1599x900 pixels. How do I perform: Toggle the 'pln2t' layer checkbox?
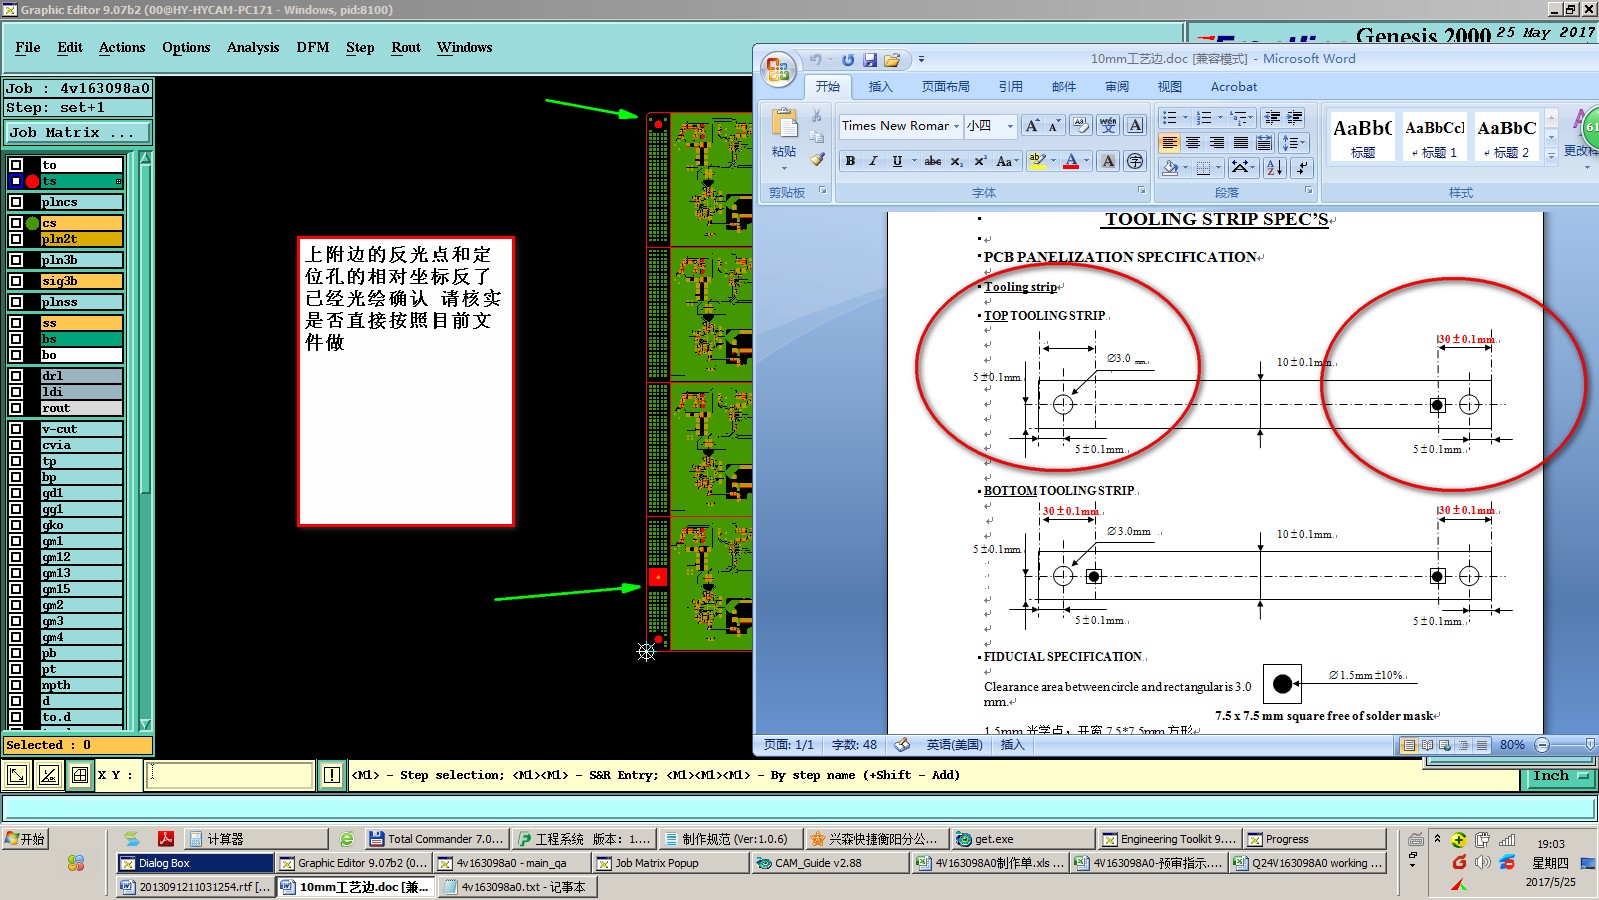coord(16,239)
